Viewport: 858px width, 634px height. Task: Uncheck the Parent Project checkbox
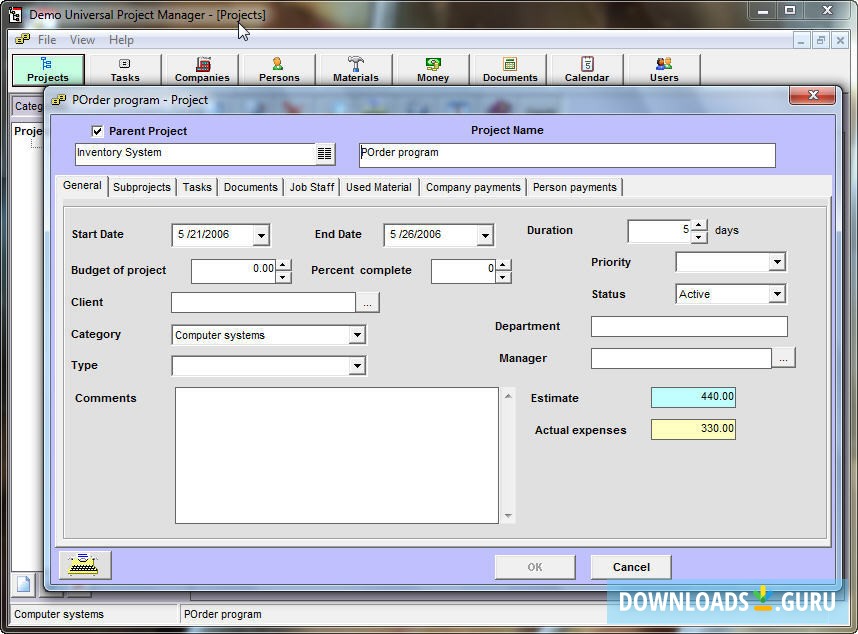click(x=97, y=131)
